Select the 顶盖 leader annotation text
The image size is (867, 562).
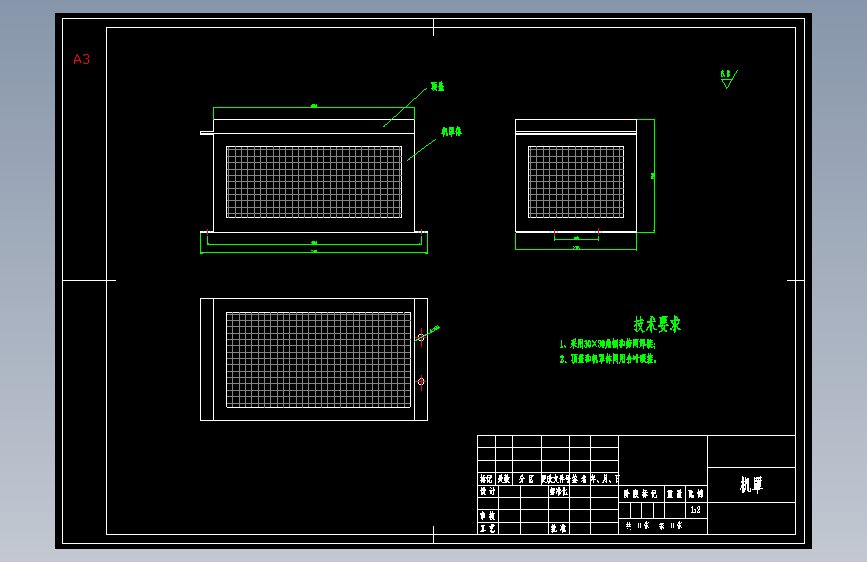(x=437, y=86)
